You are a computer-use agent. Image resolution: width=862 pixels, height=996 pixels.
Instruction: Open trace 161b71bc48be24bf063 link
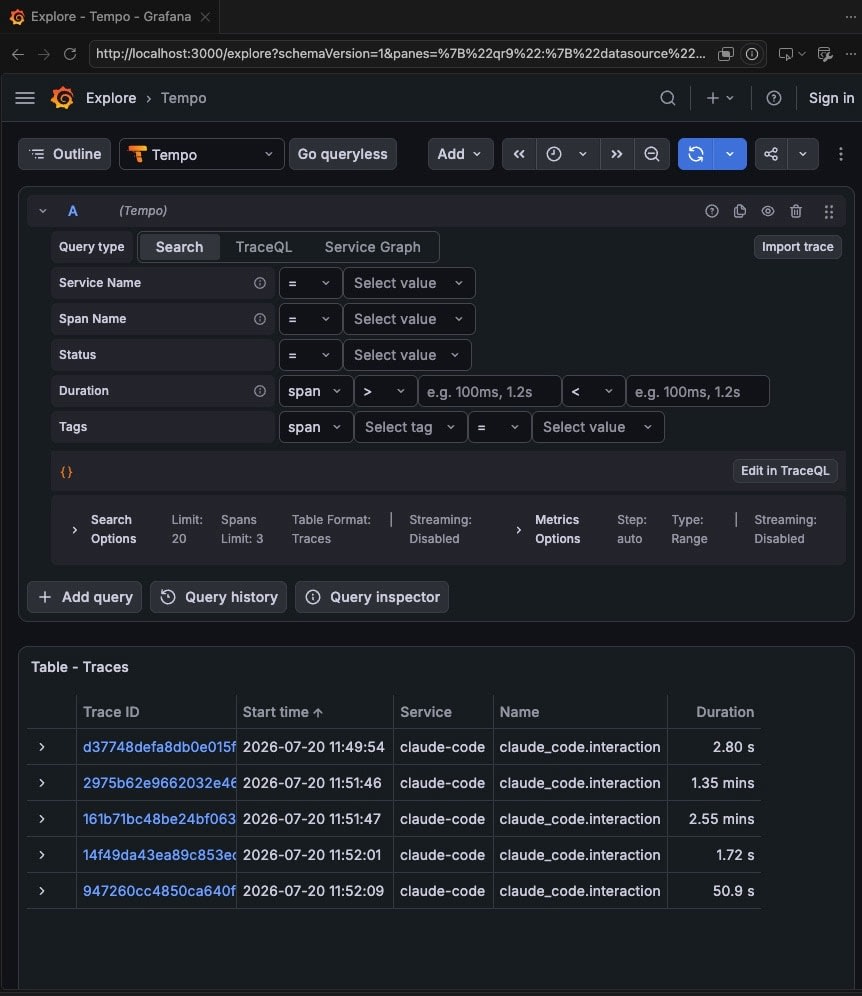point(159,819)
